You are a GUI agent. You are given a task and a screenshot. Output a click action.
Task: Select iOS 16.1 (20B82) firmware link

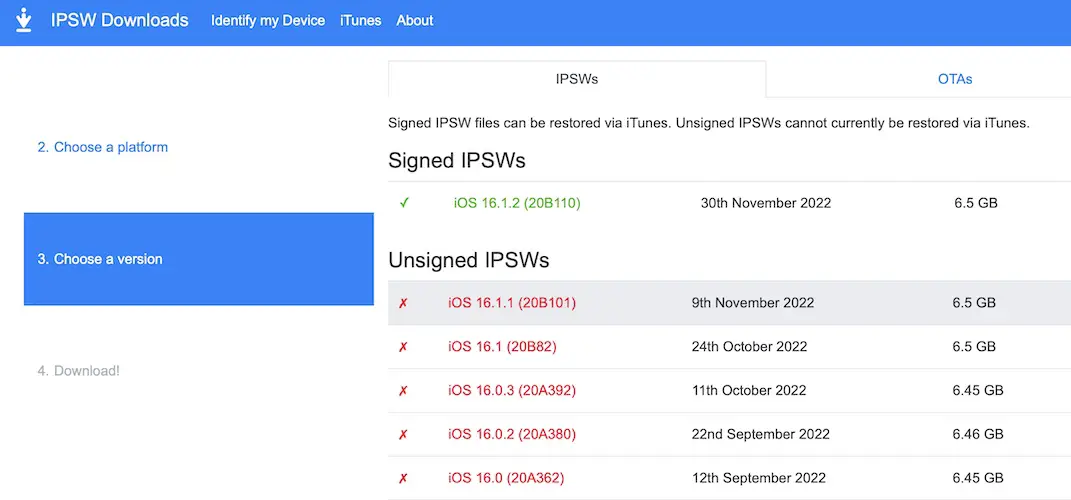point(502,347)
